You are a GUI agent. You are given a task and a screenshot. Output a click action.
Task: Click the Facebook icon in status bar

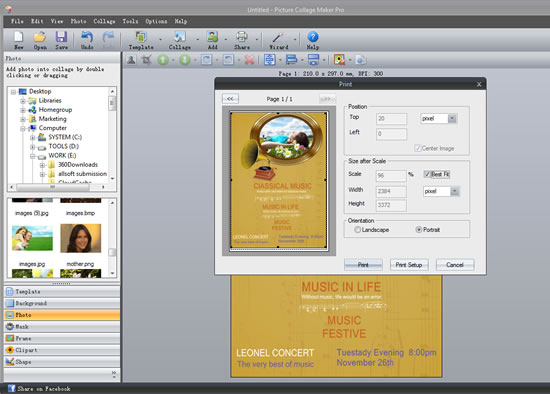click(x=12, y=388)
